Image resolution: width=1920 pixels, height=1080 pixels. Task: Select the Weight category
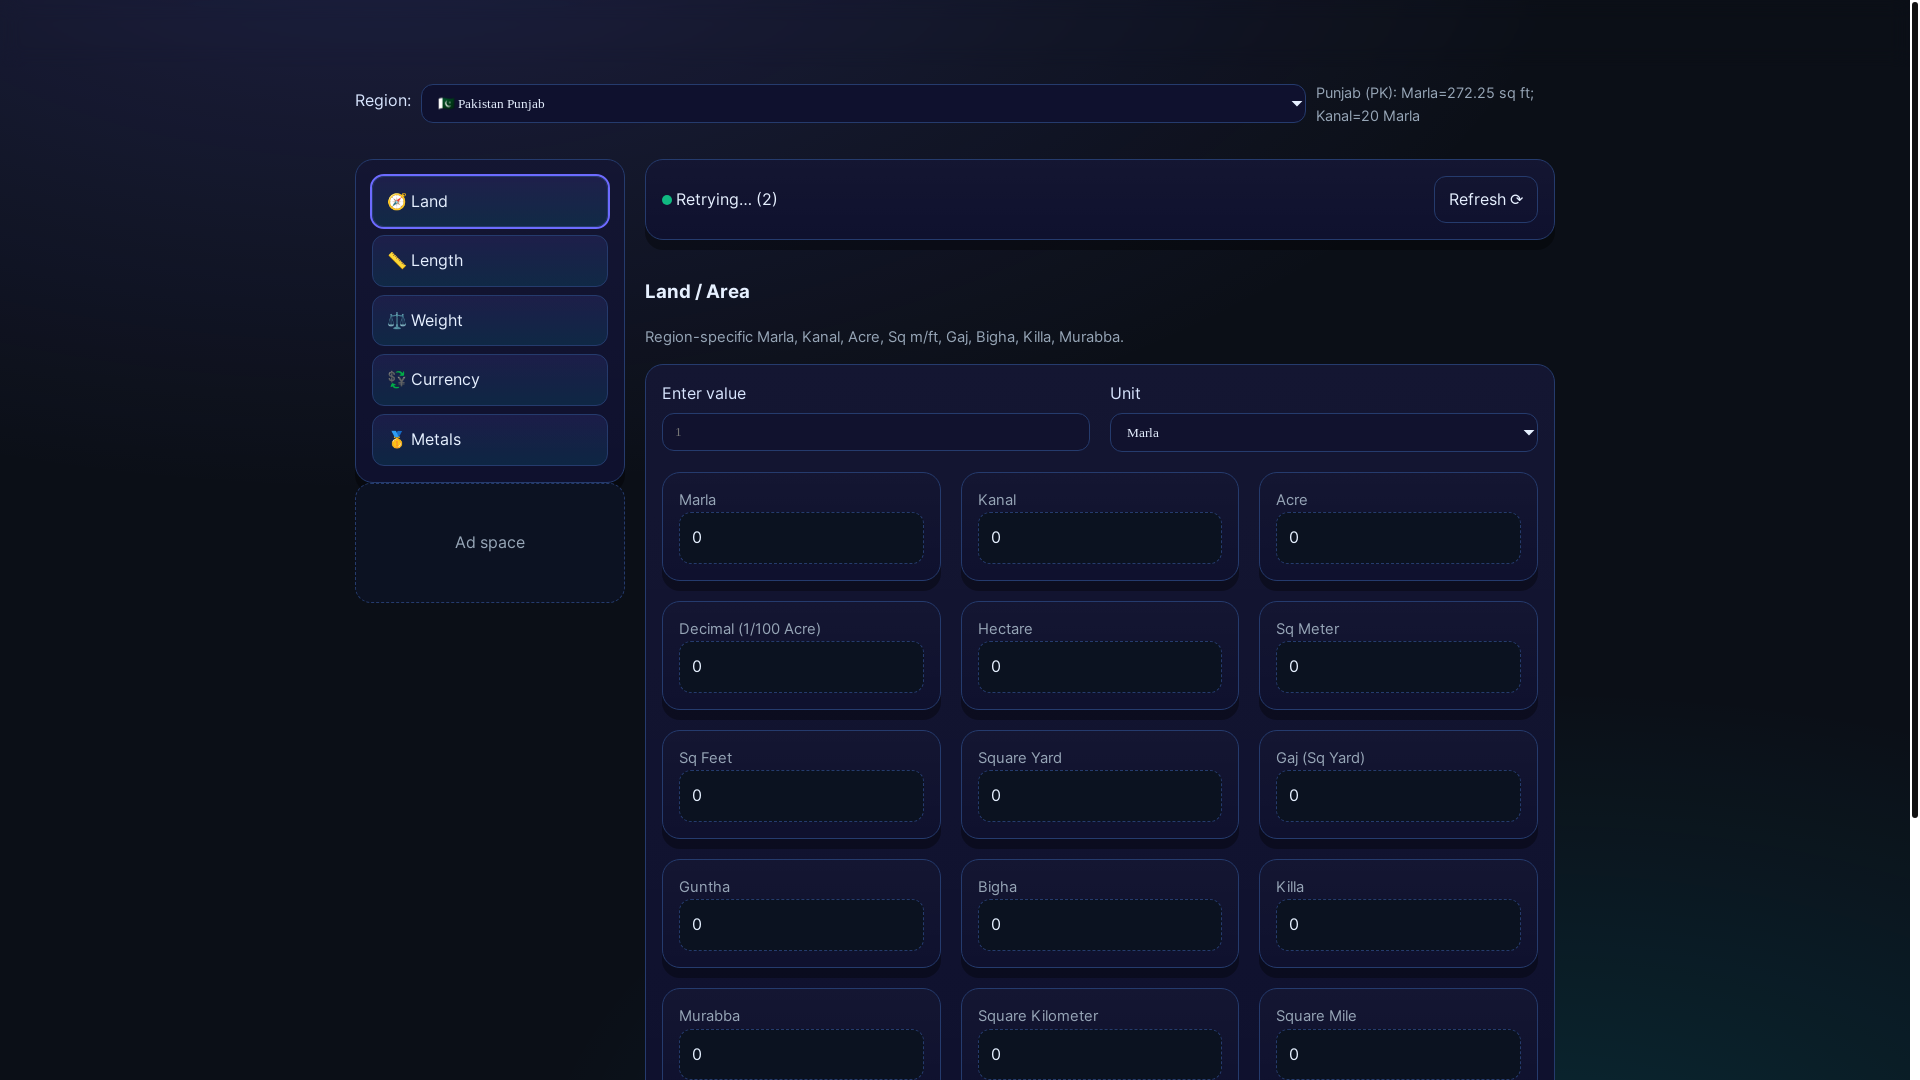point(490,321)
